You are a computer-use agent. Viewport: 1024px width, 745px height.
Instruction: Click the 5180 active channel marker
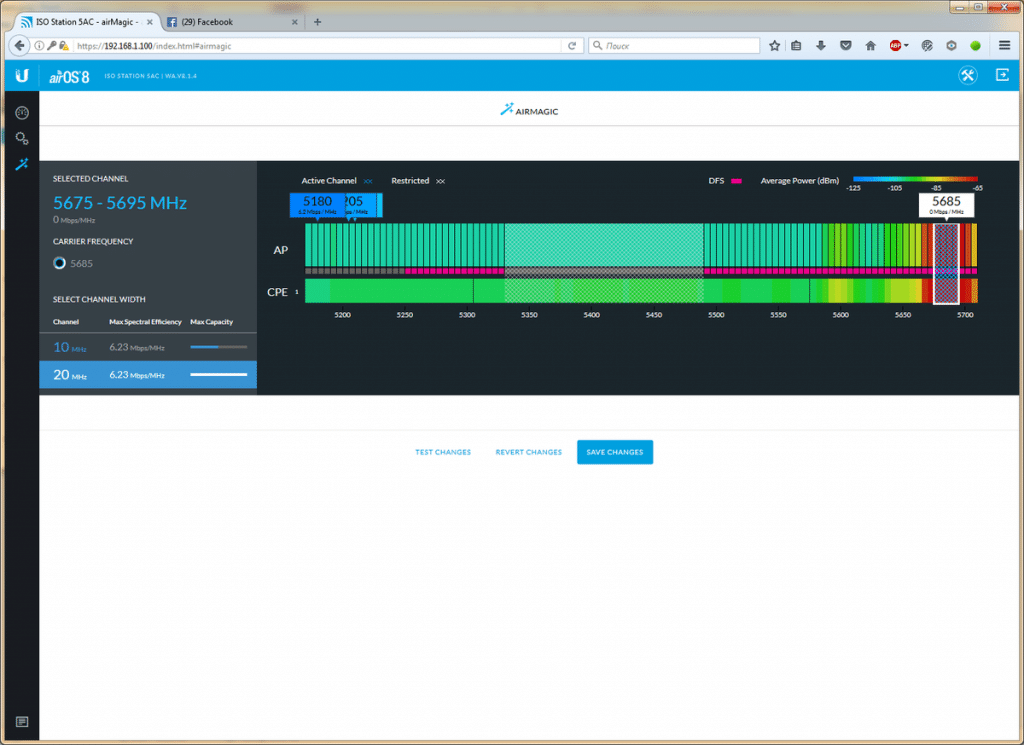pos(317,204)
